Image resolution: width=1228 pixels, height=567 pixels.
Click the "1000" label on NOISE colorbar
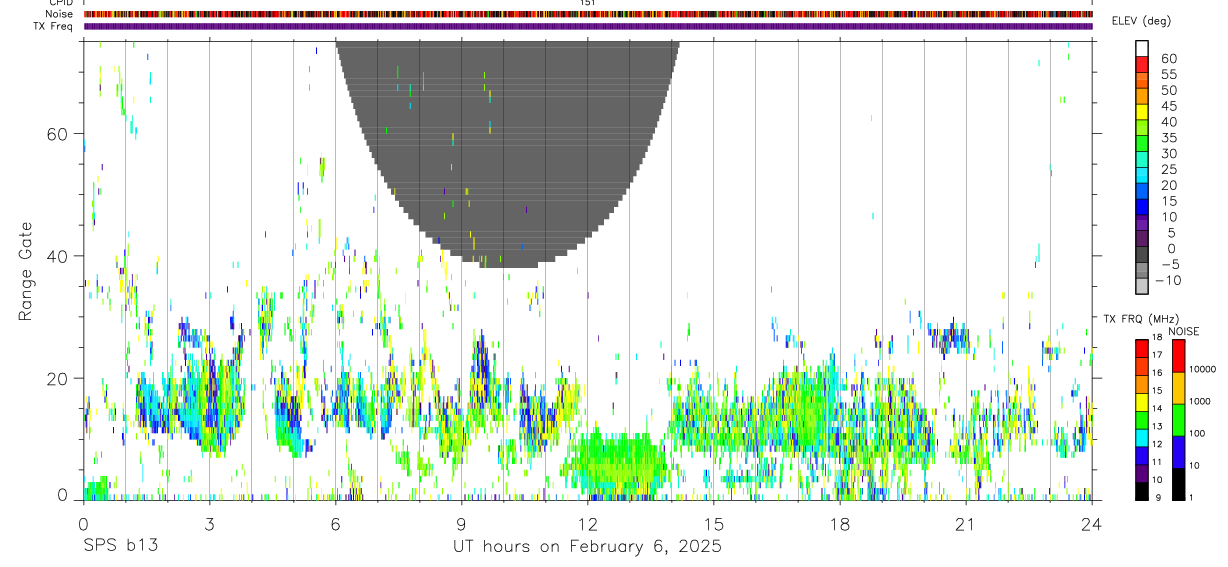tap(1200, 401)
